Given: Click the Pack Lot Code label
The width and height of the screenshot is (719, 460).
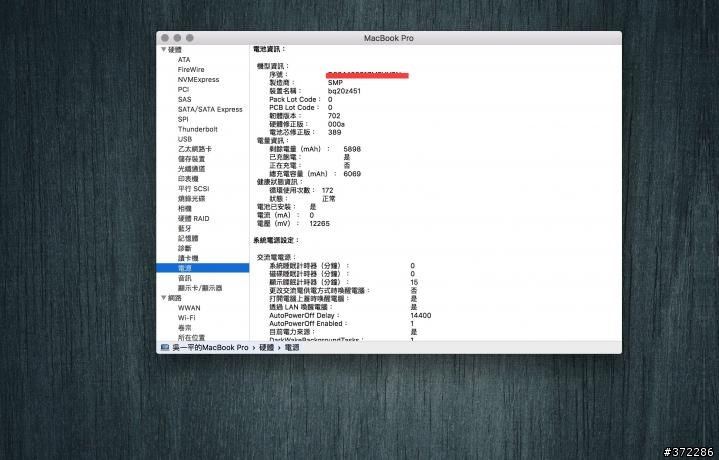Looking at the screenshot, I should pos(294,99).
